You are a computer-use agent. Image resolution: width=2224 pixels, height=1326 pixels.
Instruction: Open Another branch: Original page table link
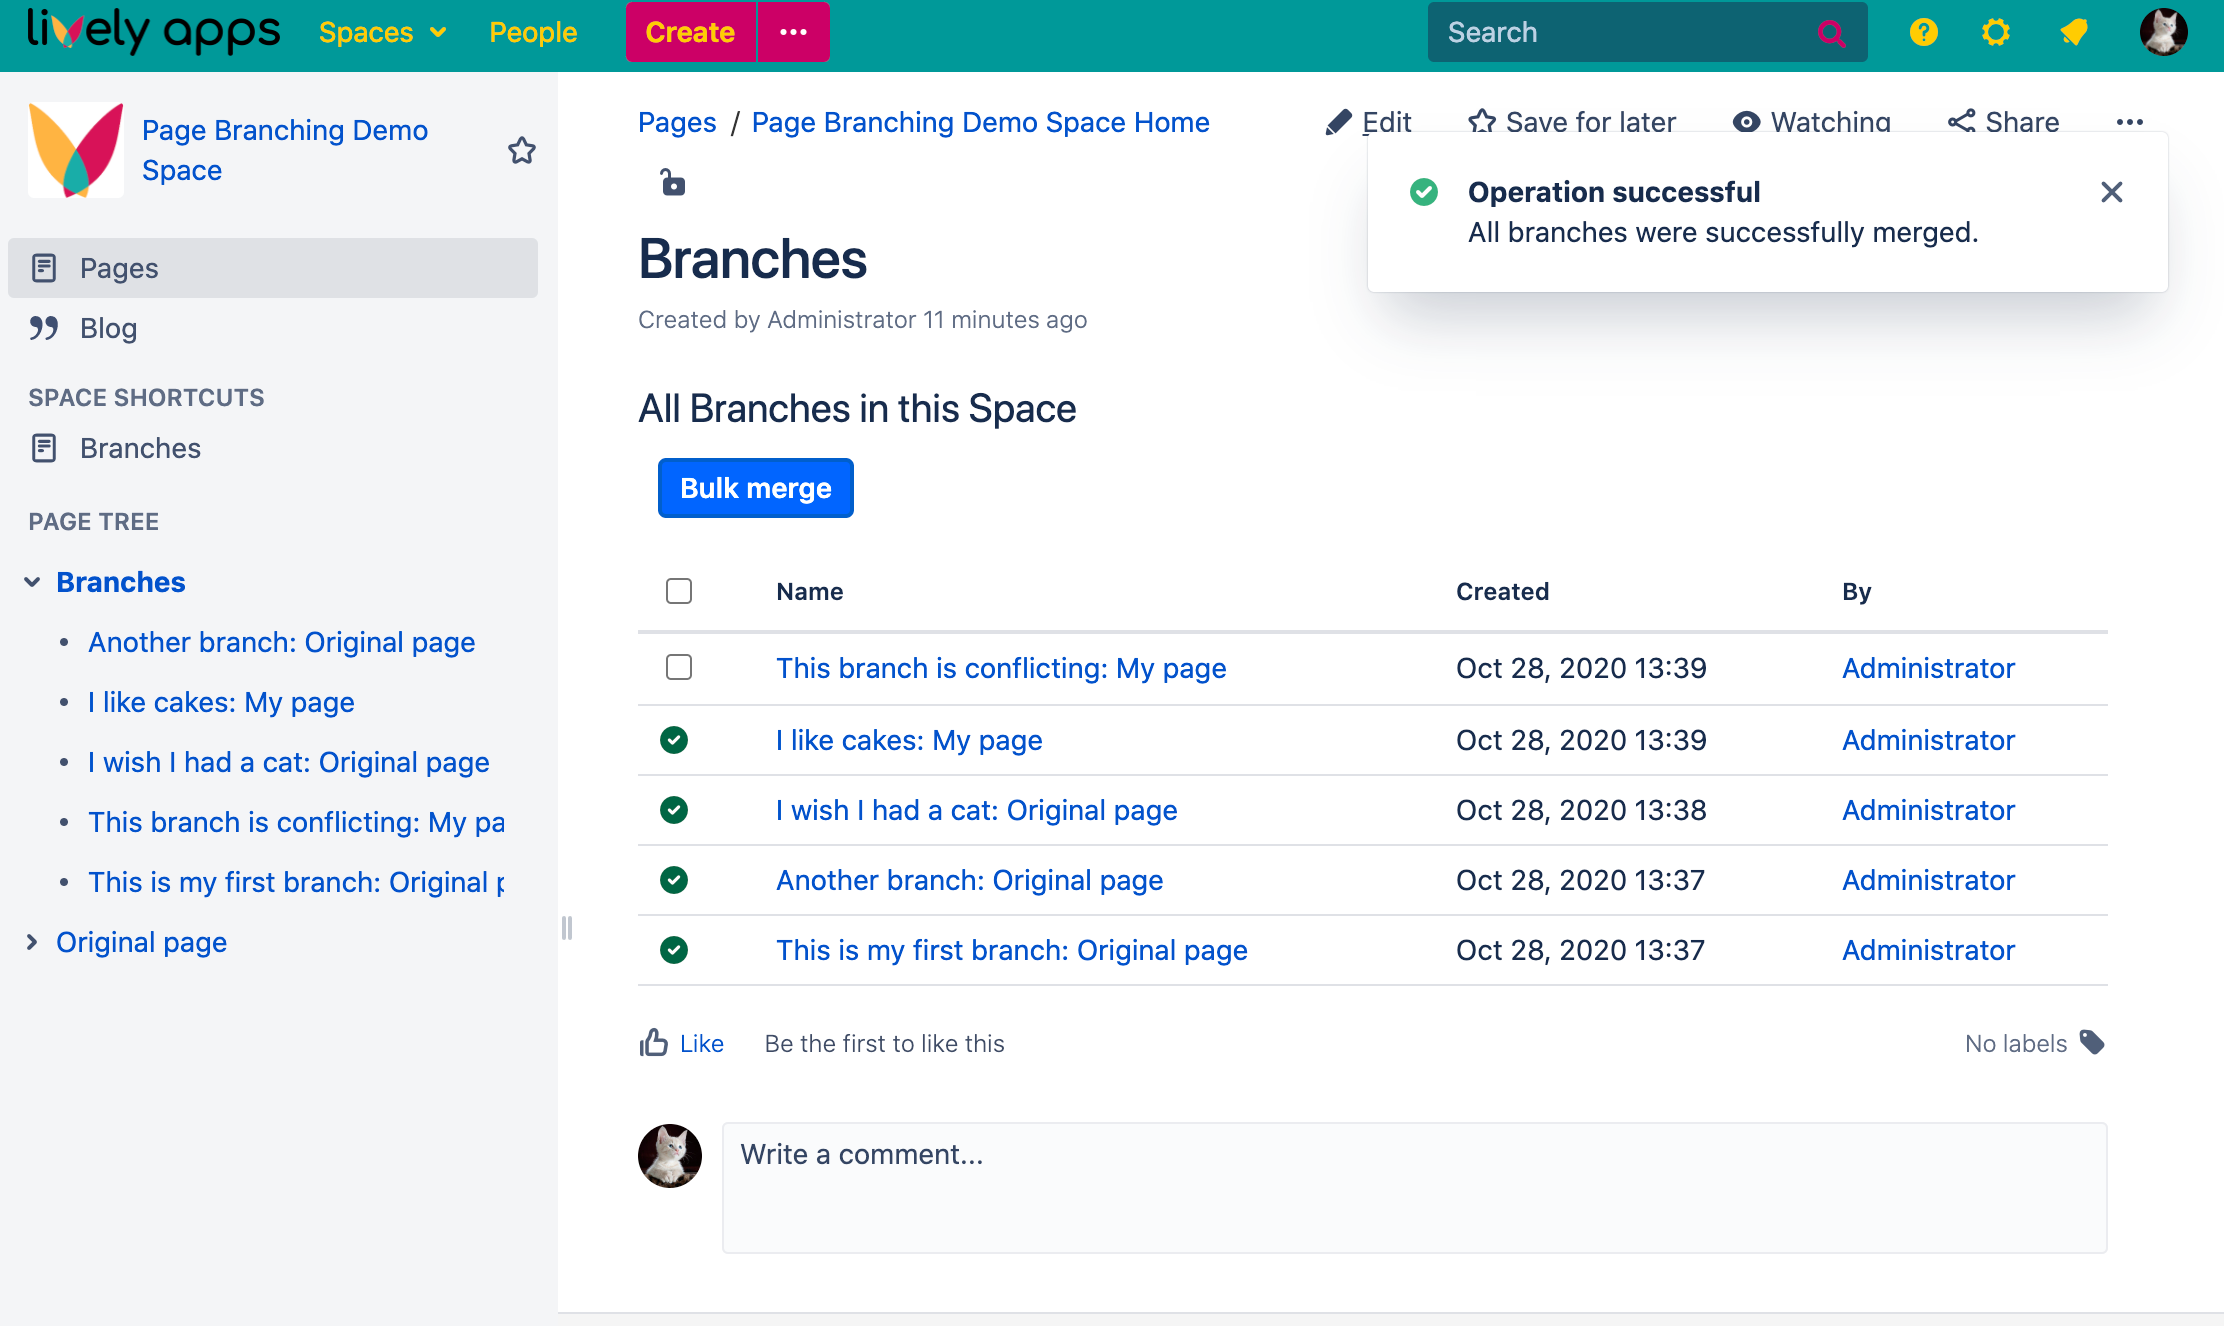point(970,880)
